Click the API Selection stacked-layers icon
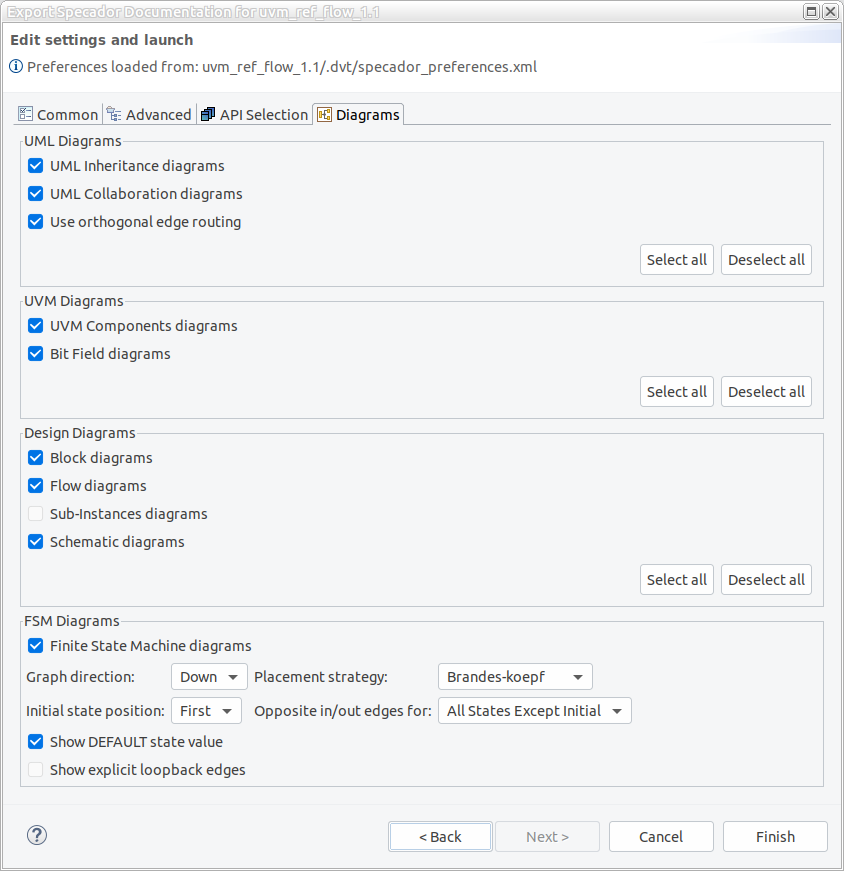The image size is (844, 871). click(207, 113)
